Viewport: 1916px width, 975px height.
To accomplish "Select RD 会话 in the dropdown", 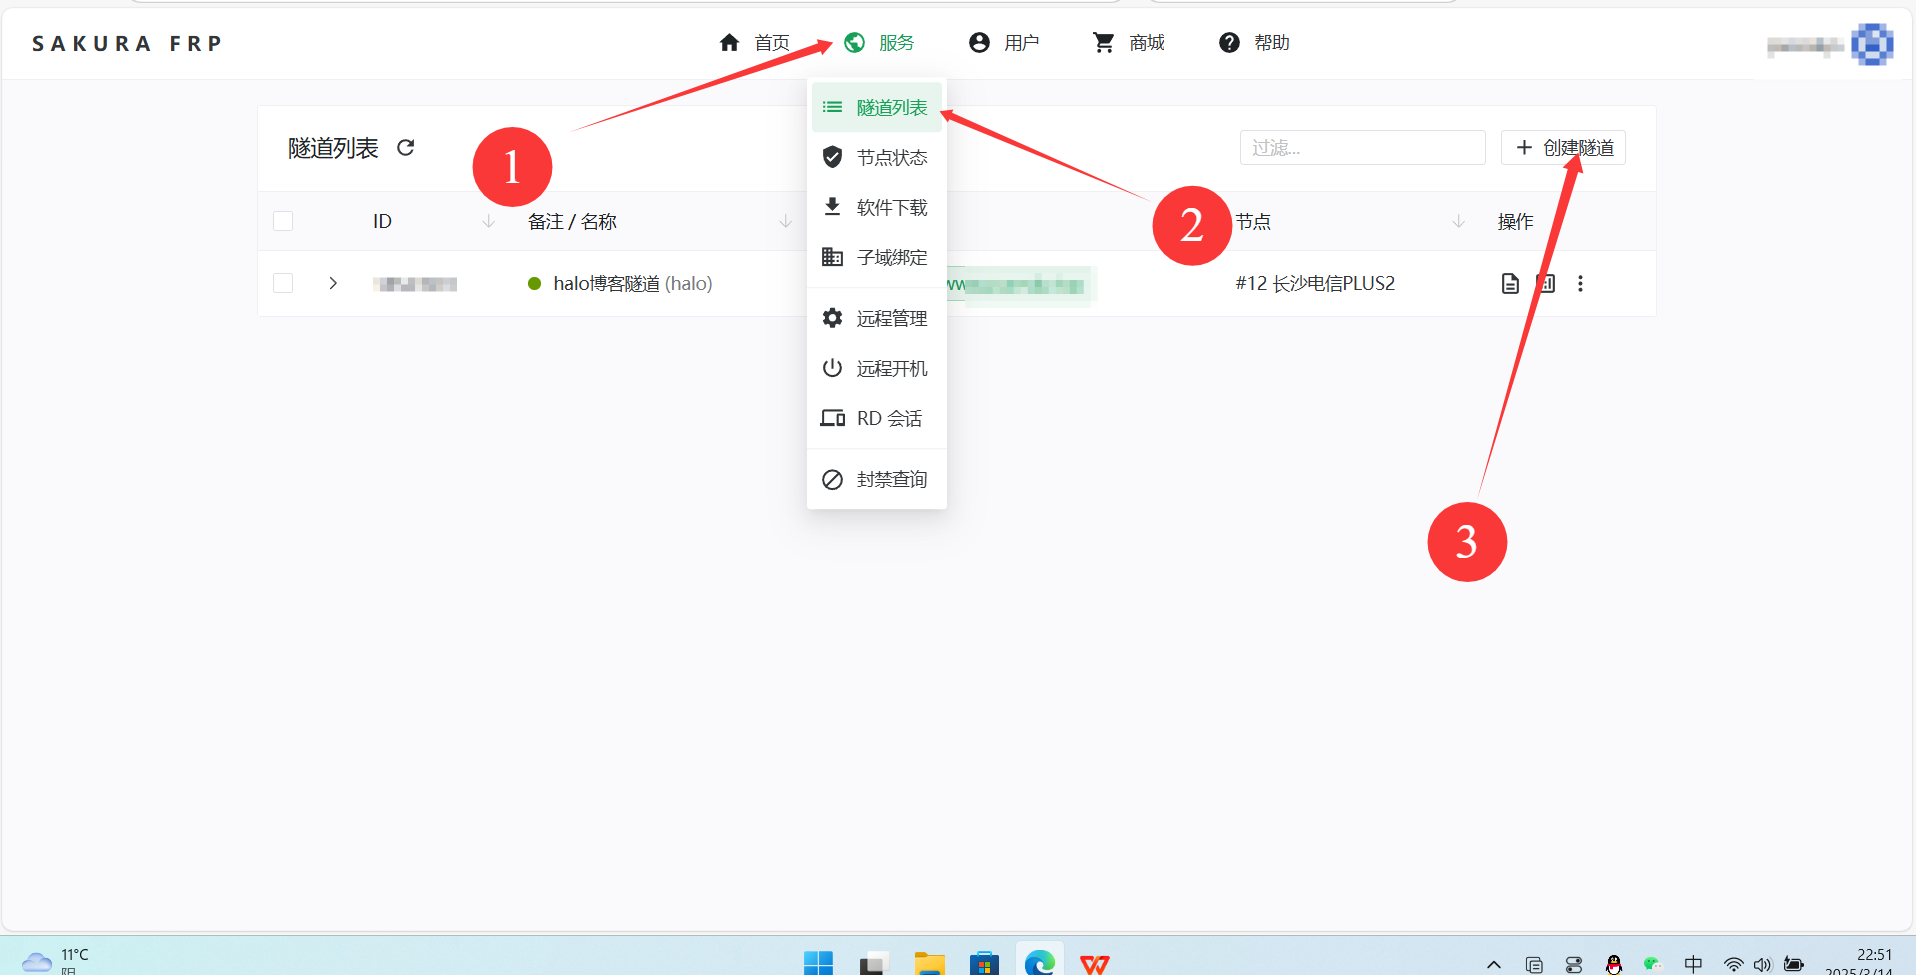I will pos(877,418).
